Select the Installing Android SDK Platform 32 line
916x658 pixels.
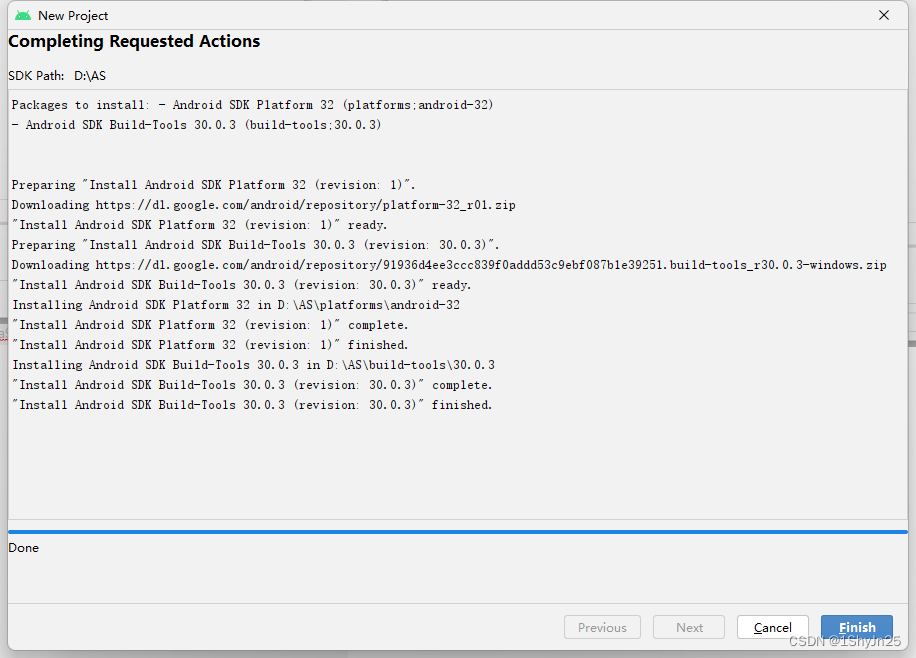(236, 304)
